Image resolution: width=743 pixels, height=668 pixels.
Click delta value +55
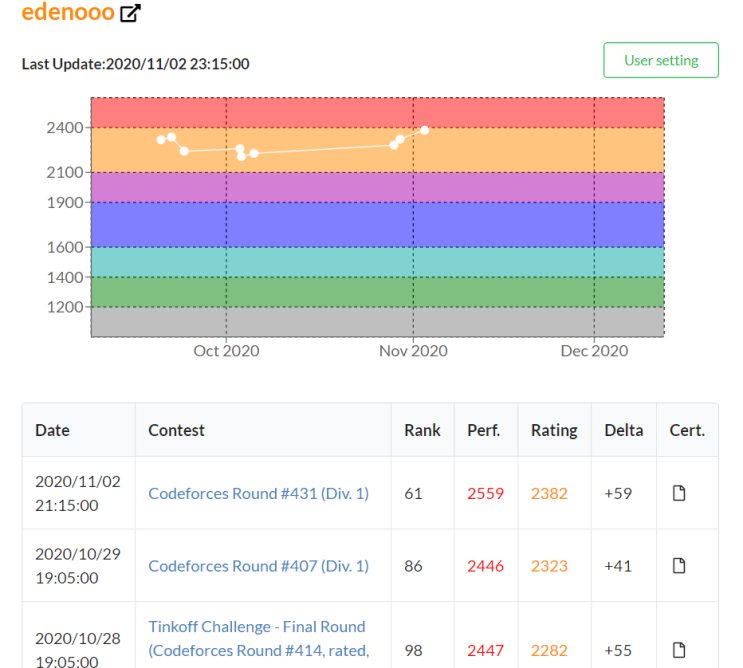pos(618,650)
